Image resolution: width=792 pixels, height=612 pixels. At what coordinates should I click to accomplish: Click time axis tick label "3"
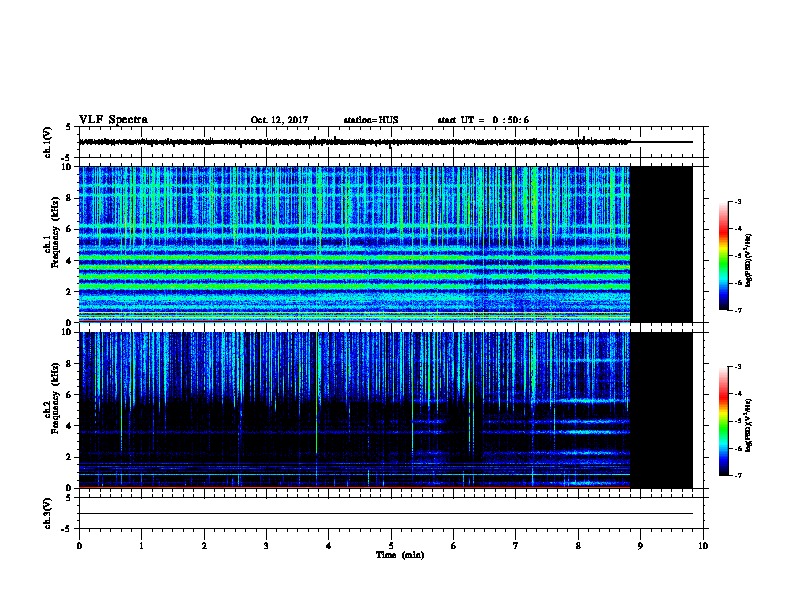click(x=266, y=546)
